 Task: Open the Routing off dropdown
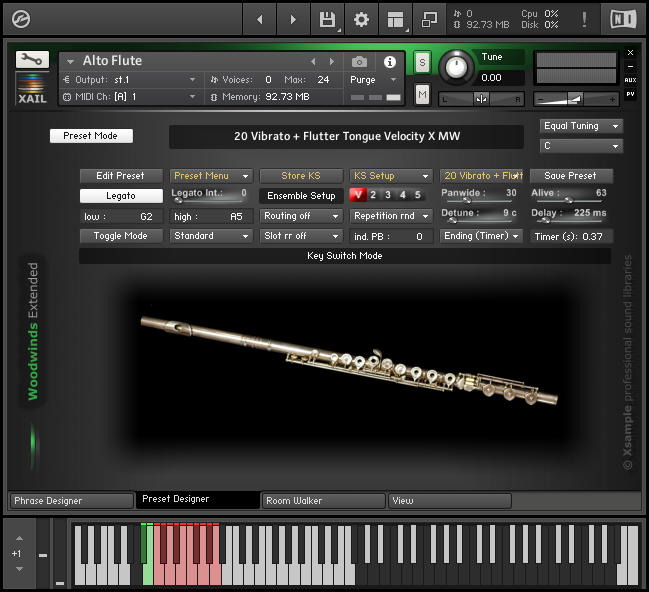(x=301, y=216)
